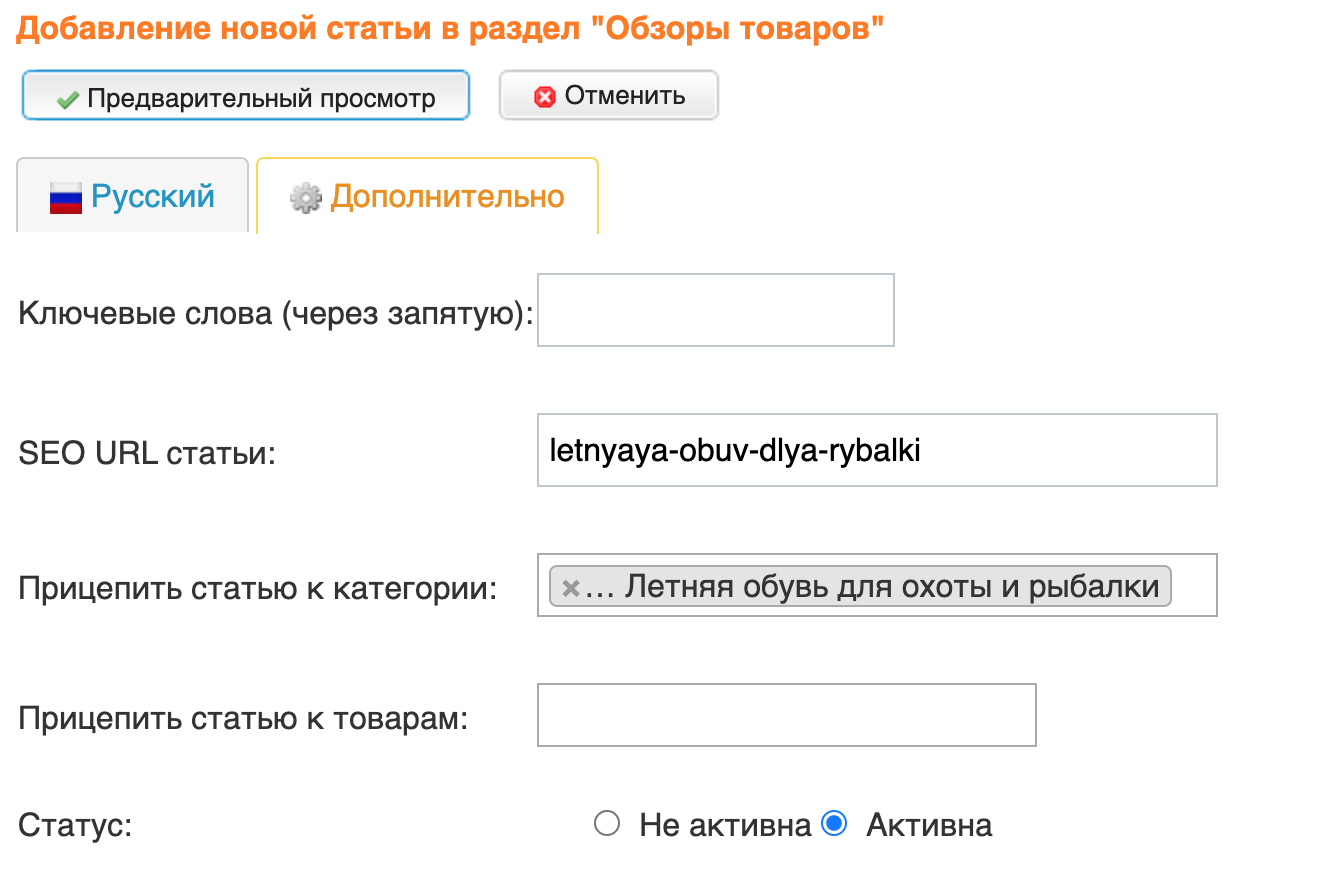Image resolution: width=1322 pixels, height=894 pixels.
Task: Focus the Ключевые слова input field
Action: pos(715,310)
